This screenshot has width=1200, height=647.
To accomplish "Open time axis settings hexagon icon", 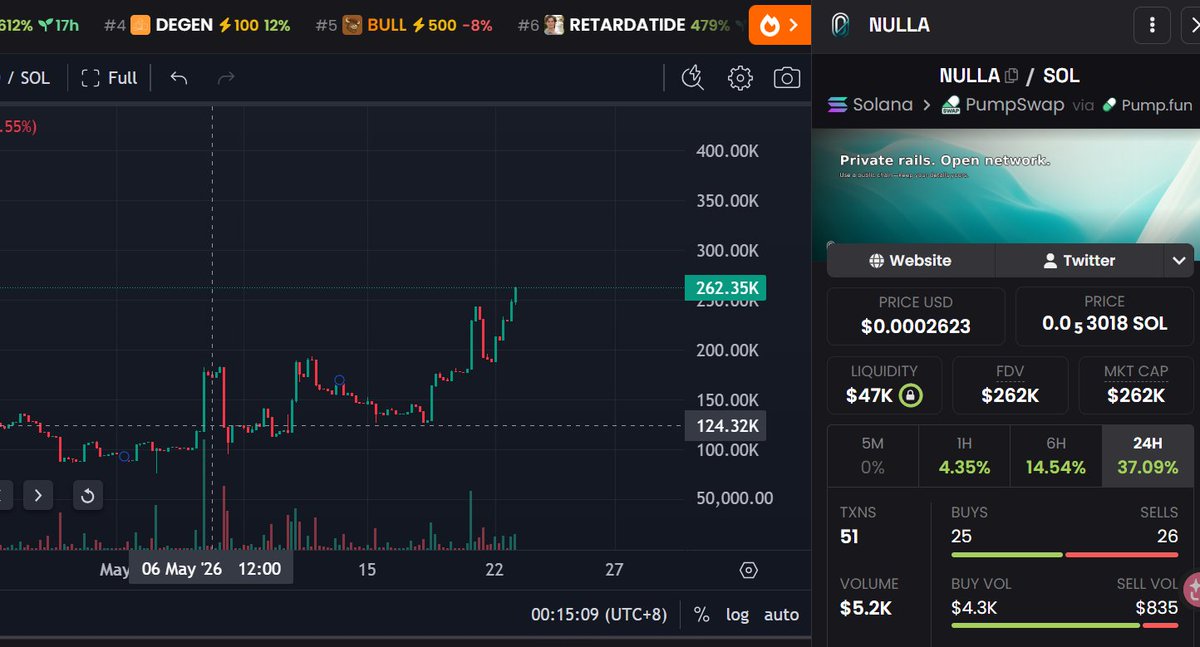I will [x=748, y=570].
